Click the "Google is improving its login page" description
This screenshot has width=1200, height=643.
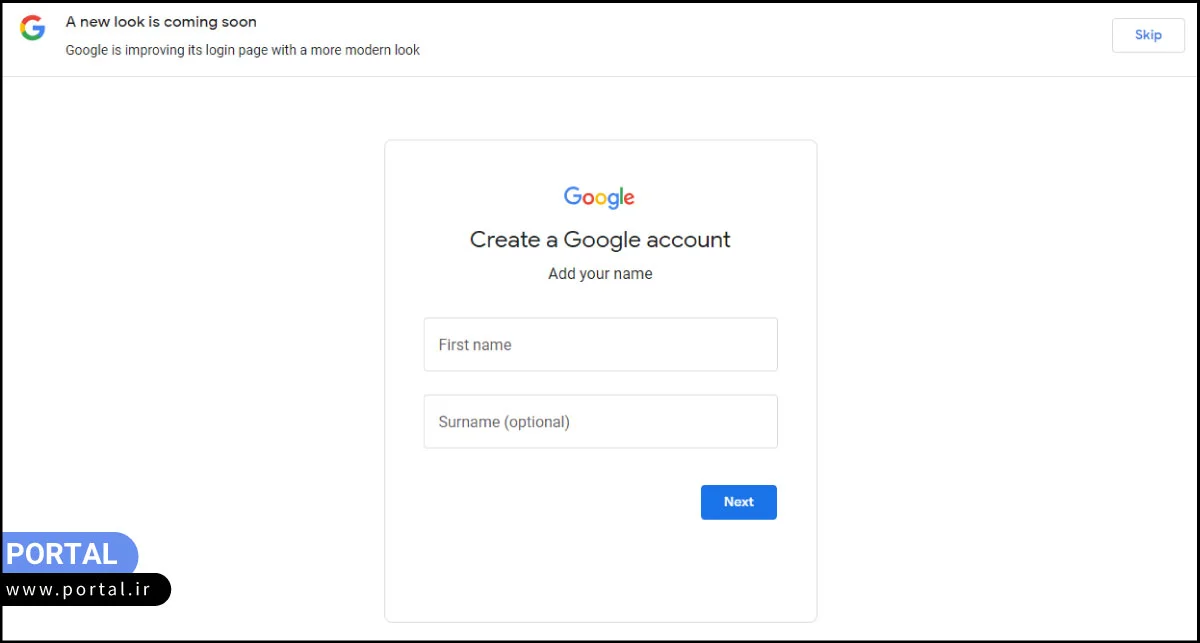[x=242, y=50]
